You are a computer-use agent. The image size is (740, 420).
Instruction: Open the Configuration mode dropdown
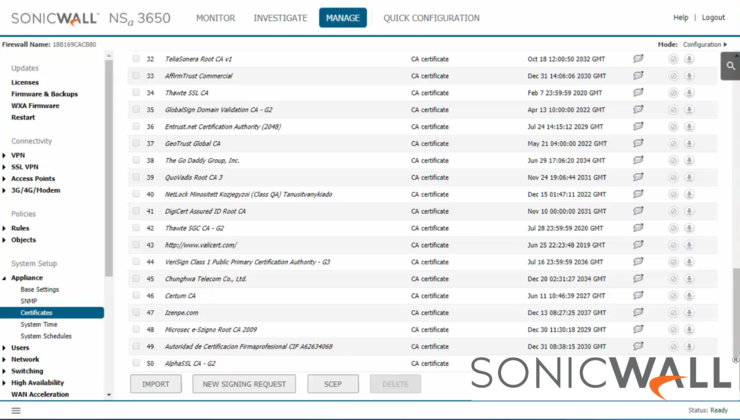click(704, 44)
